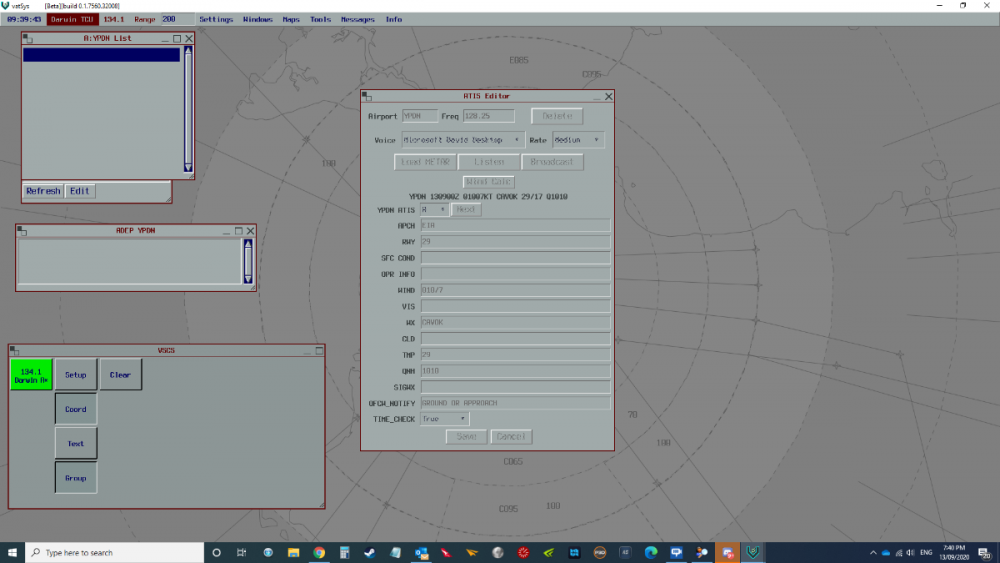Viewport: 1000px width, 563px height.
Task: Open the Windows Start menu
Action: coord(12,552)
